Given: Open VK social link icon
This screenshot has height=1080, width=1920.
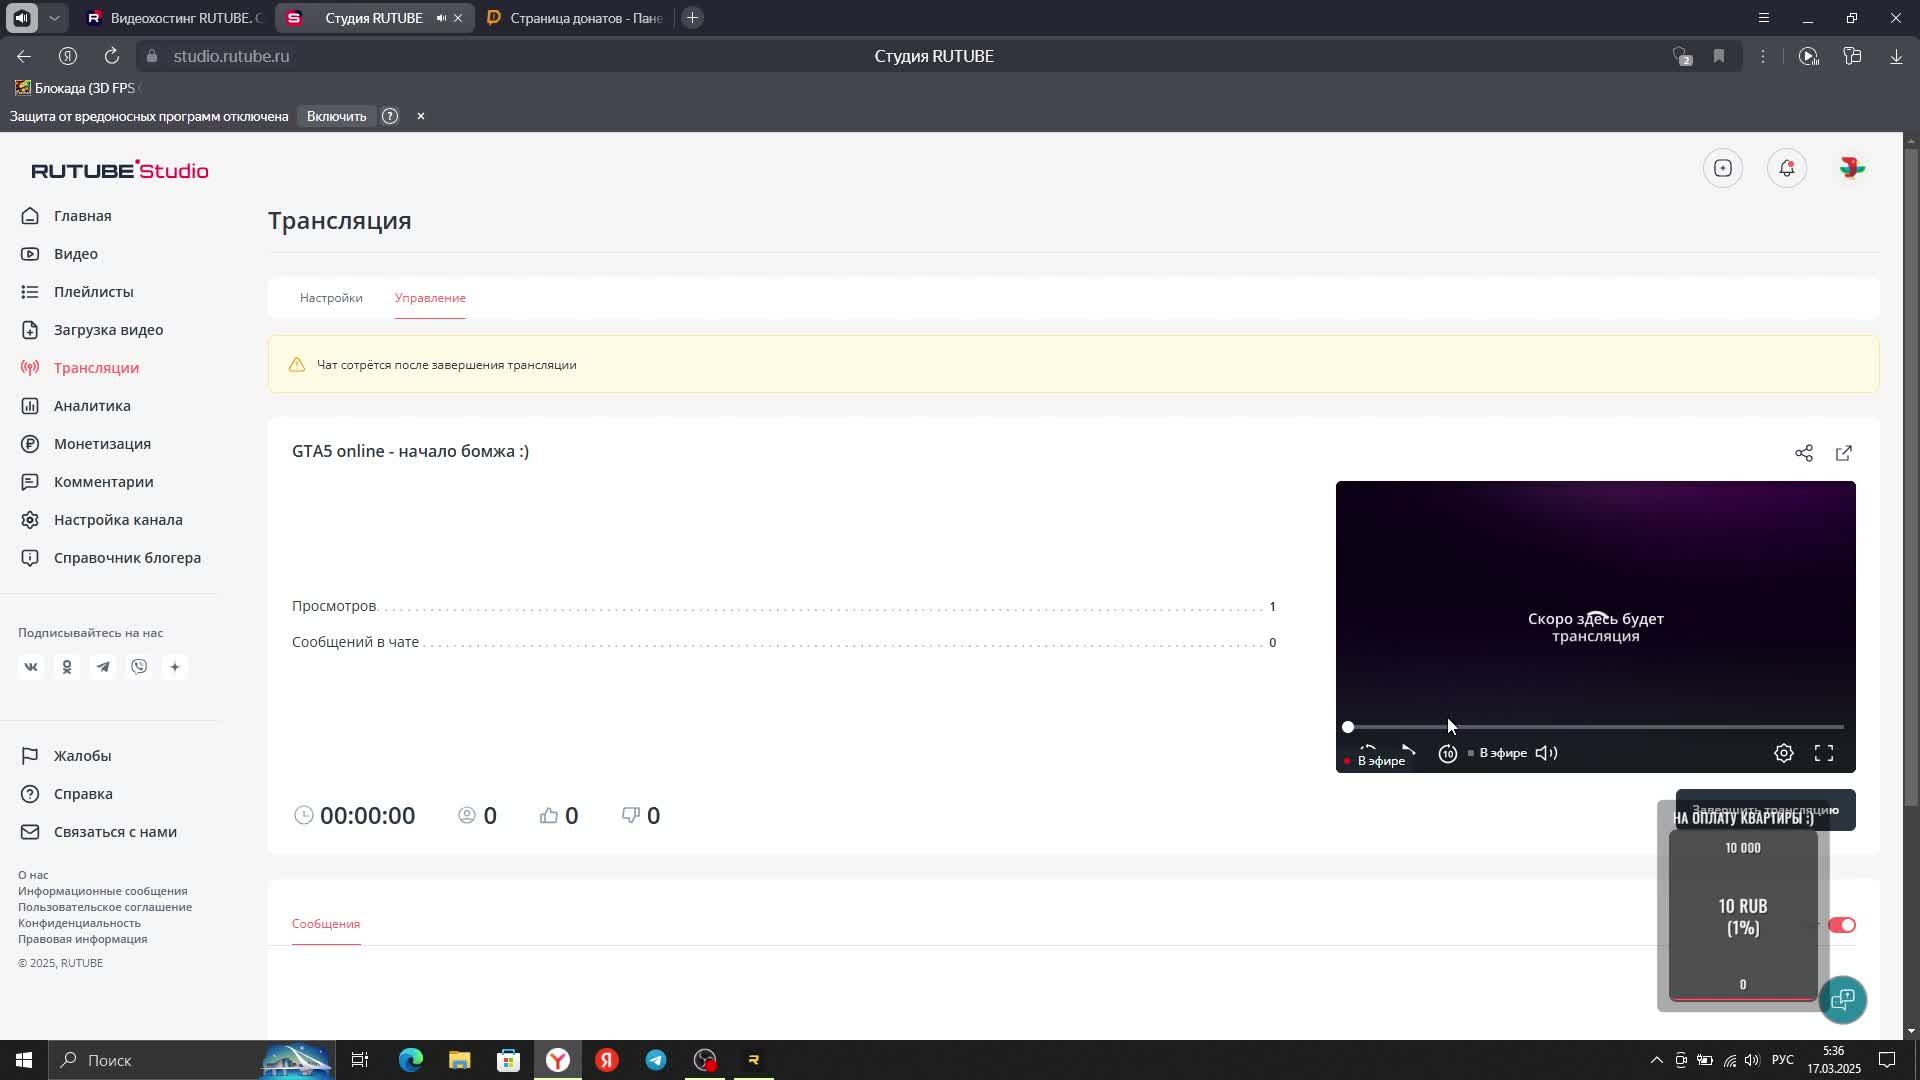Looking at the screenshot, I should click(31, 667).
